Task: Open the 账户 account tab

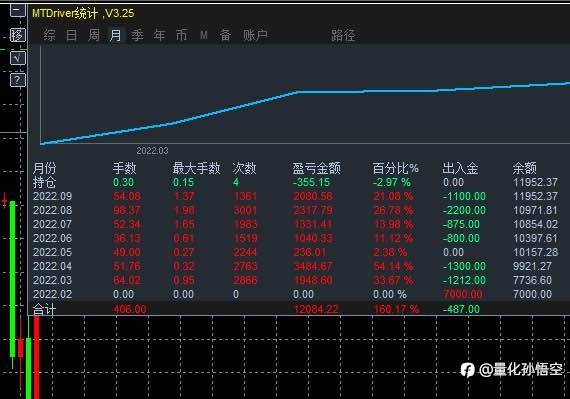Action: tap(256, 35)
